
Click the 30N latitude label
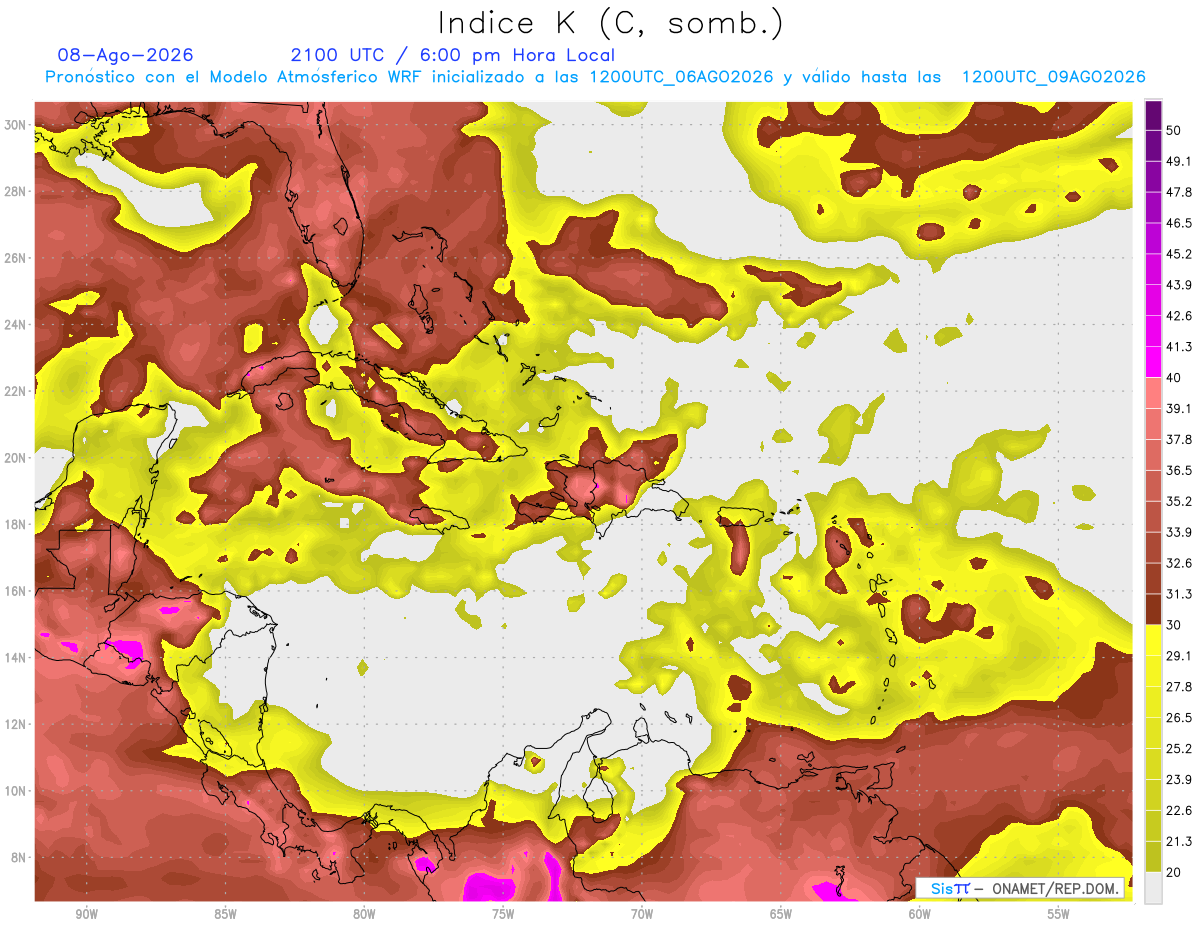(15, 125)
